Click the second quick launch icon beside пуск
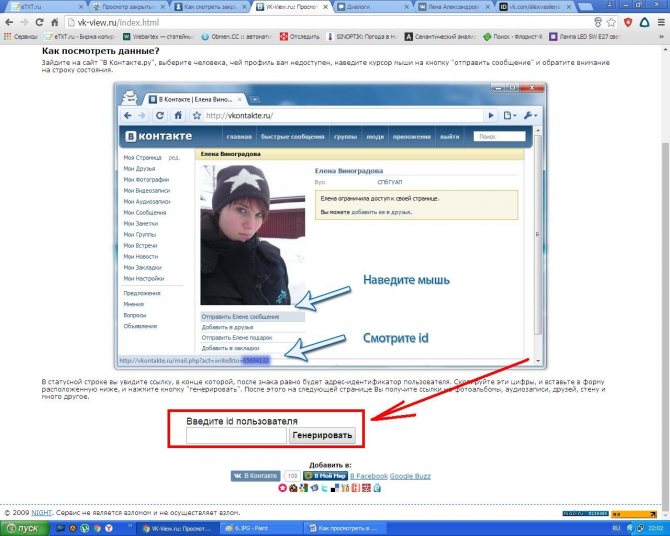The width and height of the screenshot is (670, 536). 73,528
